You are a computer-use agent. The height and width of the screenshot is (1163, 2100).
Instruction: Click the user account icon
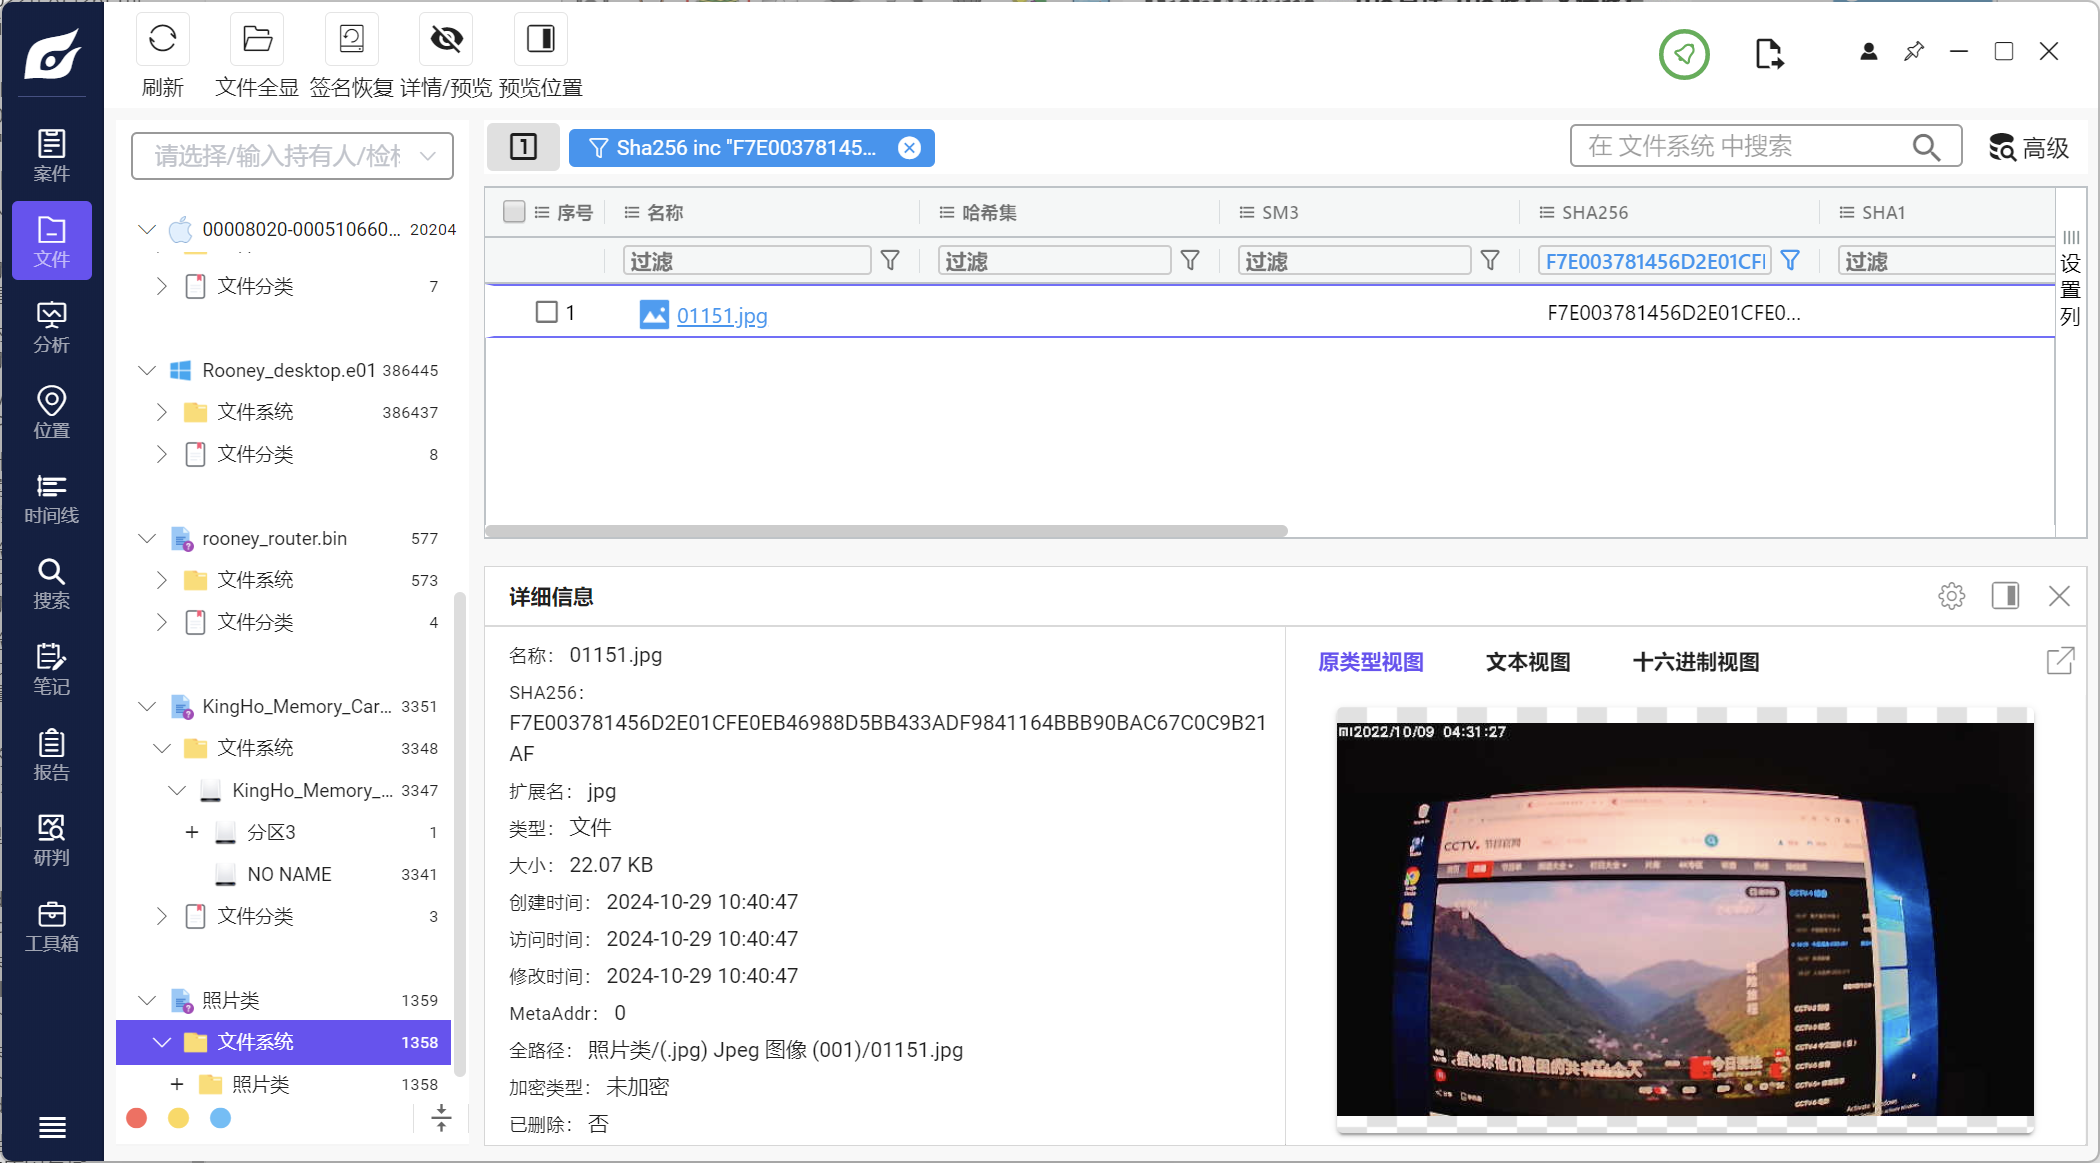[1868, 52]
